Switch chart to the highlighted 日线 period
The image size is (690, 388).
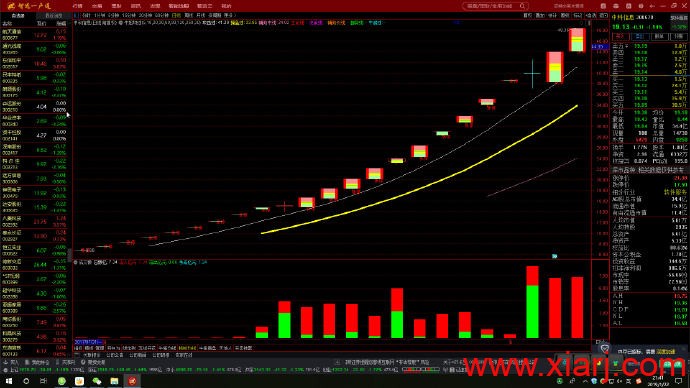[176, 15]
